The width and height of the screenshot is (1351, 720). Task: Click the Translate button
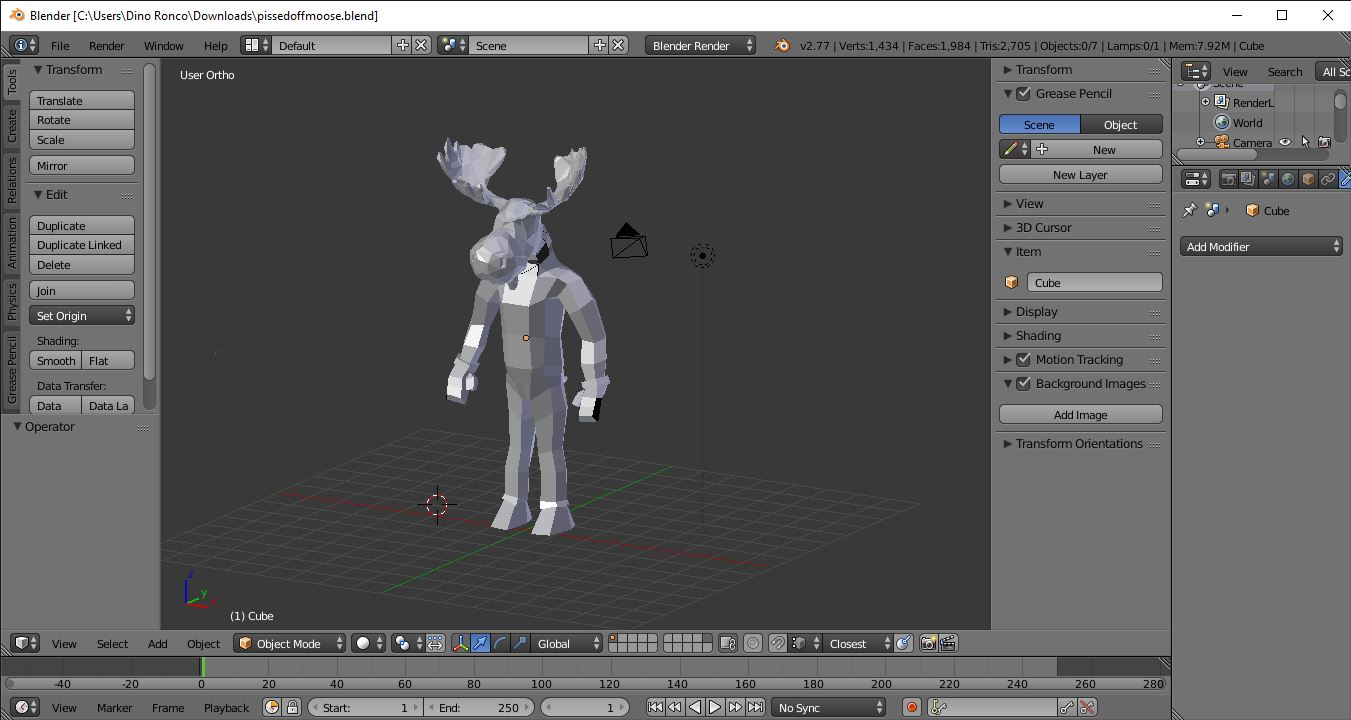(x=82, y=100)
